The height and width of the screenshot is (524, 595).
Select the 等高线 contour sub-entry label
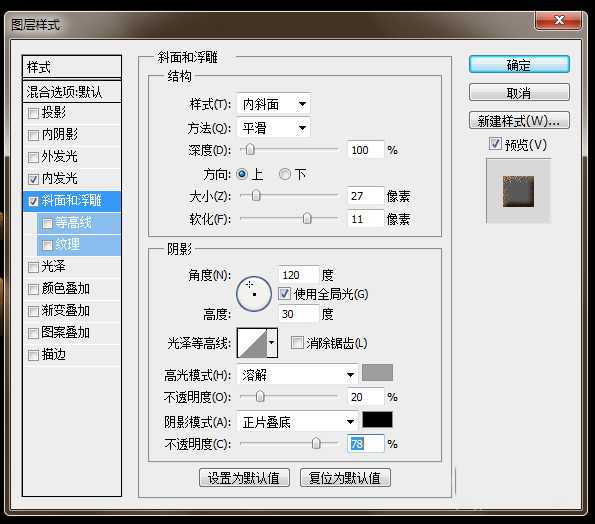74,223
